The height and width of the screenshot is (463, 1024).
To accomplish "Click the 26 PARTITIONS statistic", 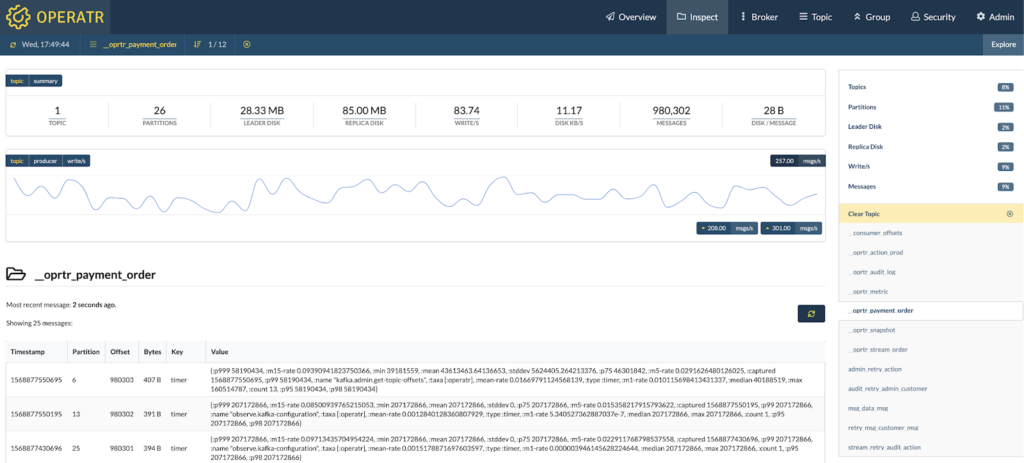I will 159,115.
